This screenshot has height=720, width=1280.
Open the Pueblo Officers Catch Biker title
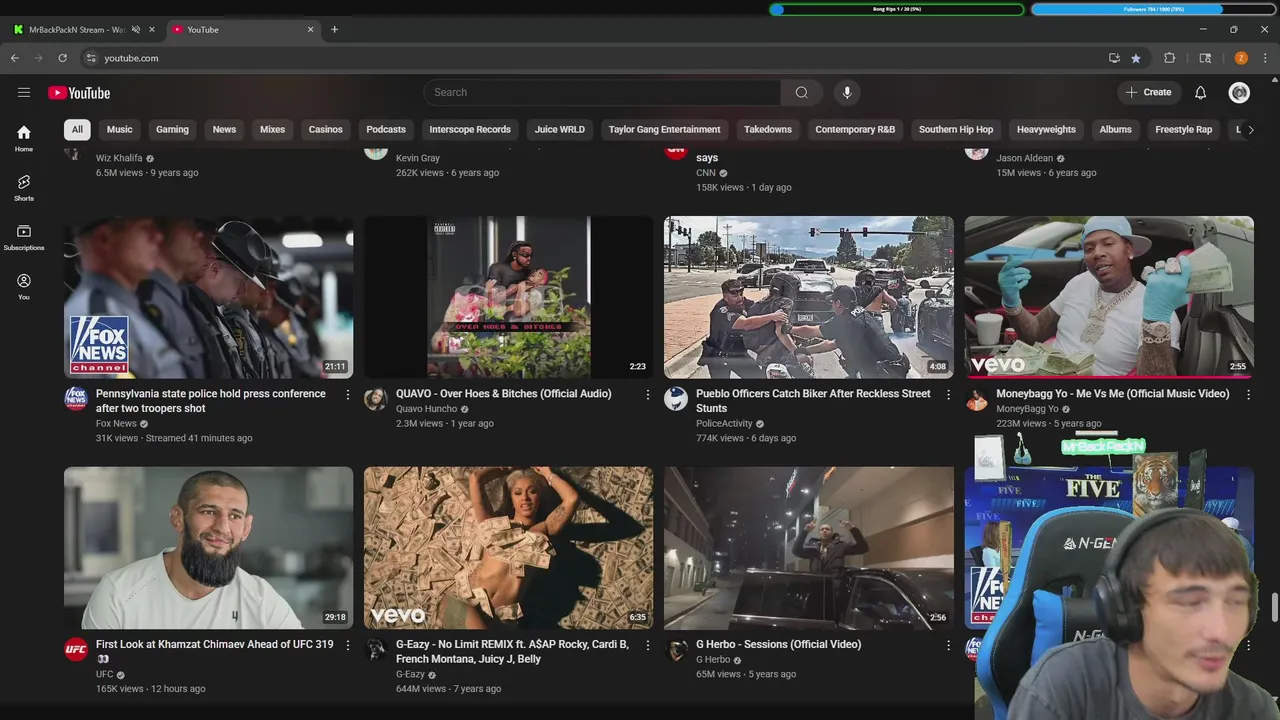coord(813,401)
